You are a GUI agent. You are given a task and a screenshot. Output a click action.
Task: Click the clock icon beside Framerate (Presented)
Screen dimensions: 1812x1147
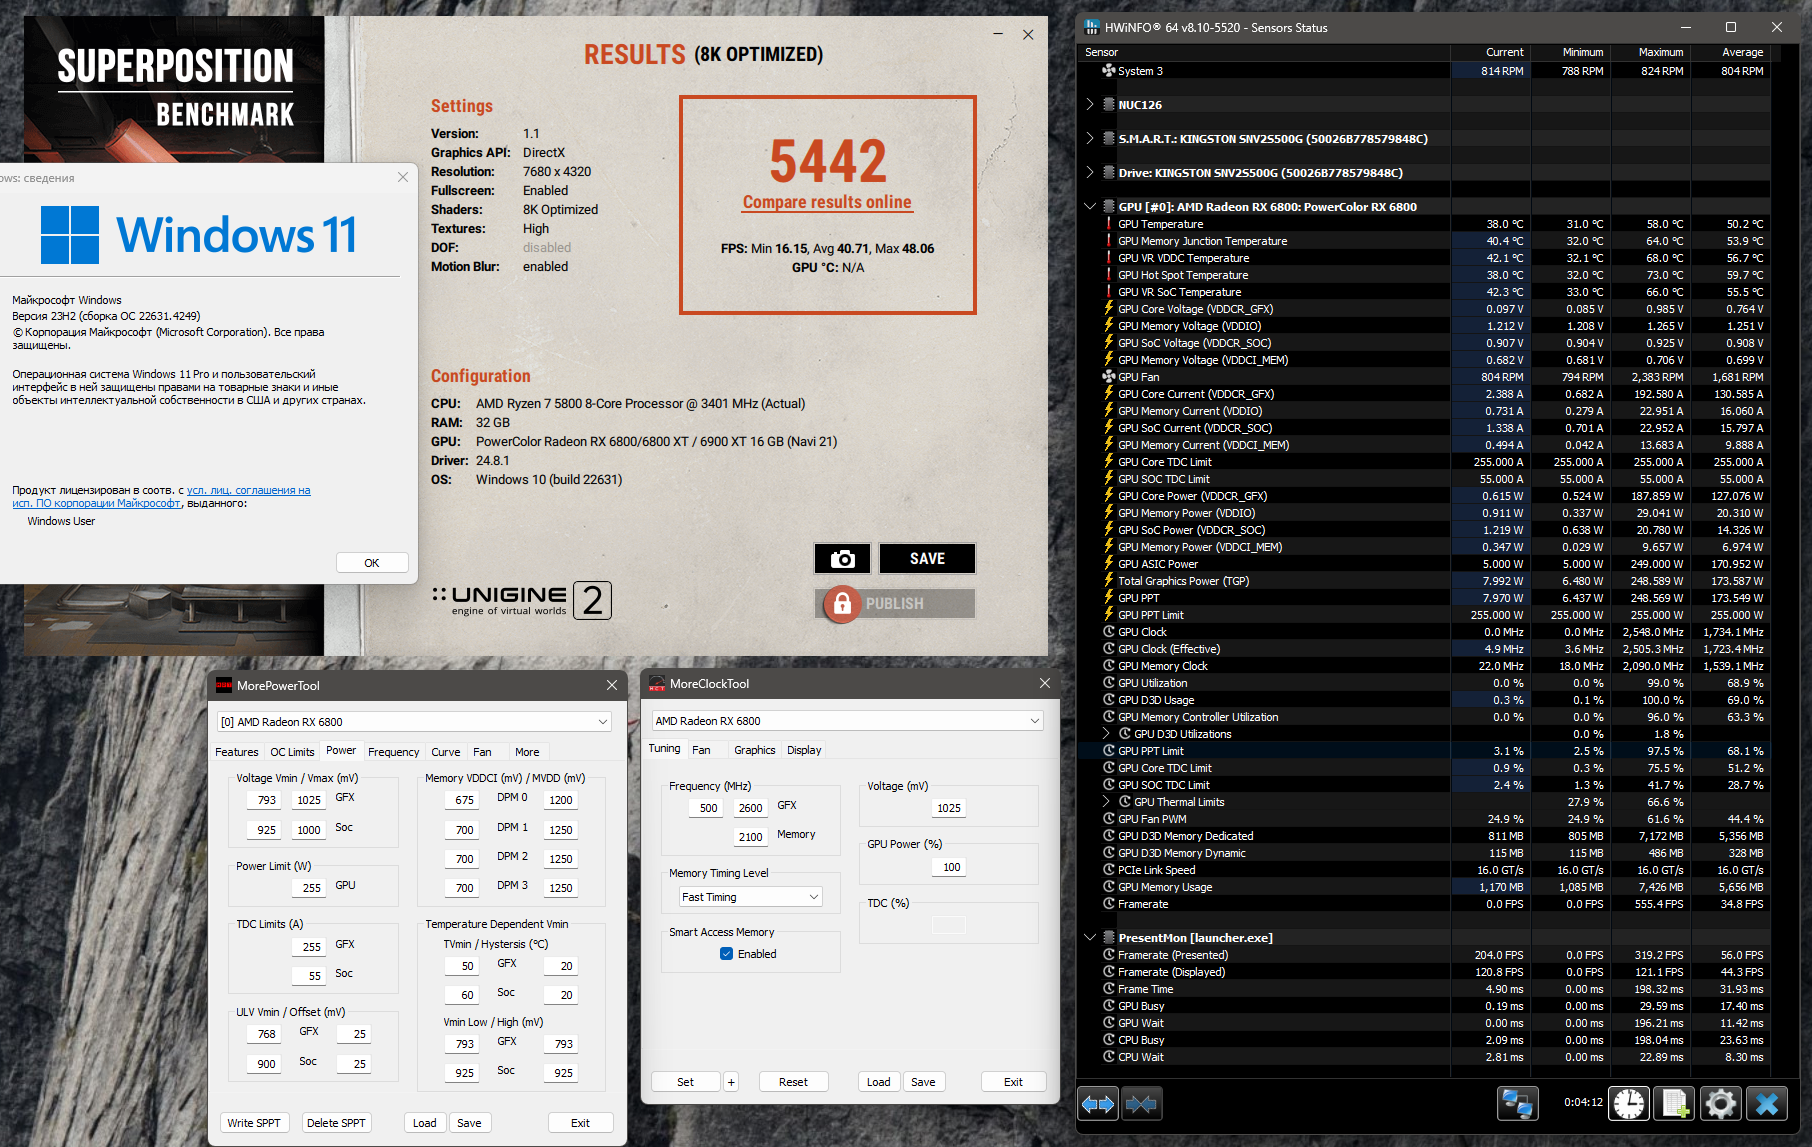click(1109, 955)
